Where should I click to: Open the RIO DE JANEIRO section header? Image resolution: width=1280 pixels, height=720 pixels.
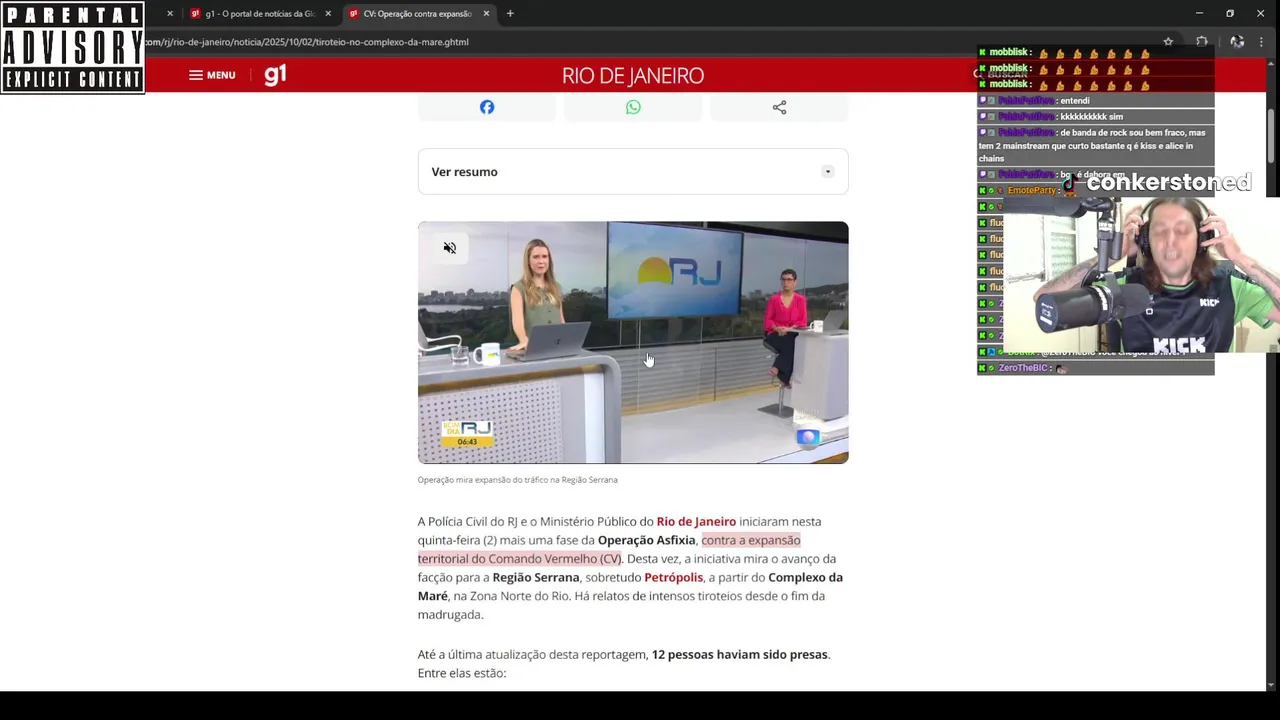(633, 76)
